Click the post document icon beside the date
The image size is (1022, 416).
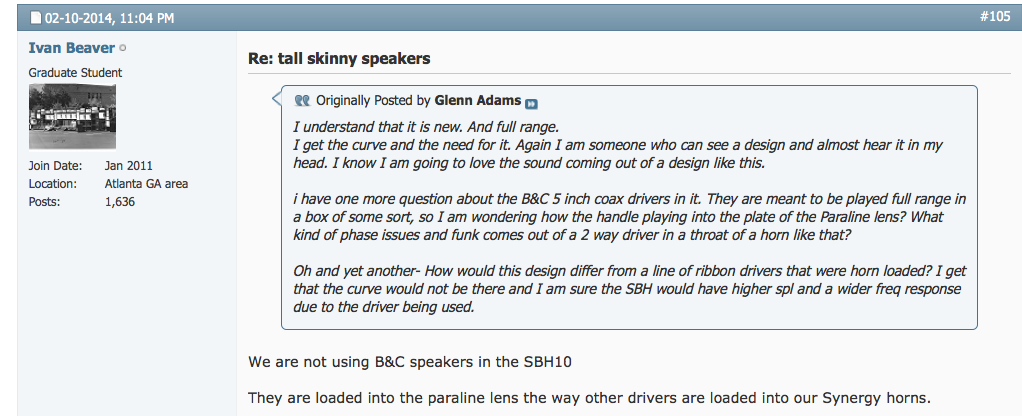pos(36,18)
